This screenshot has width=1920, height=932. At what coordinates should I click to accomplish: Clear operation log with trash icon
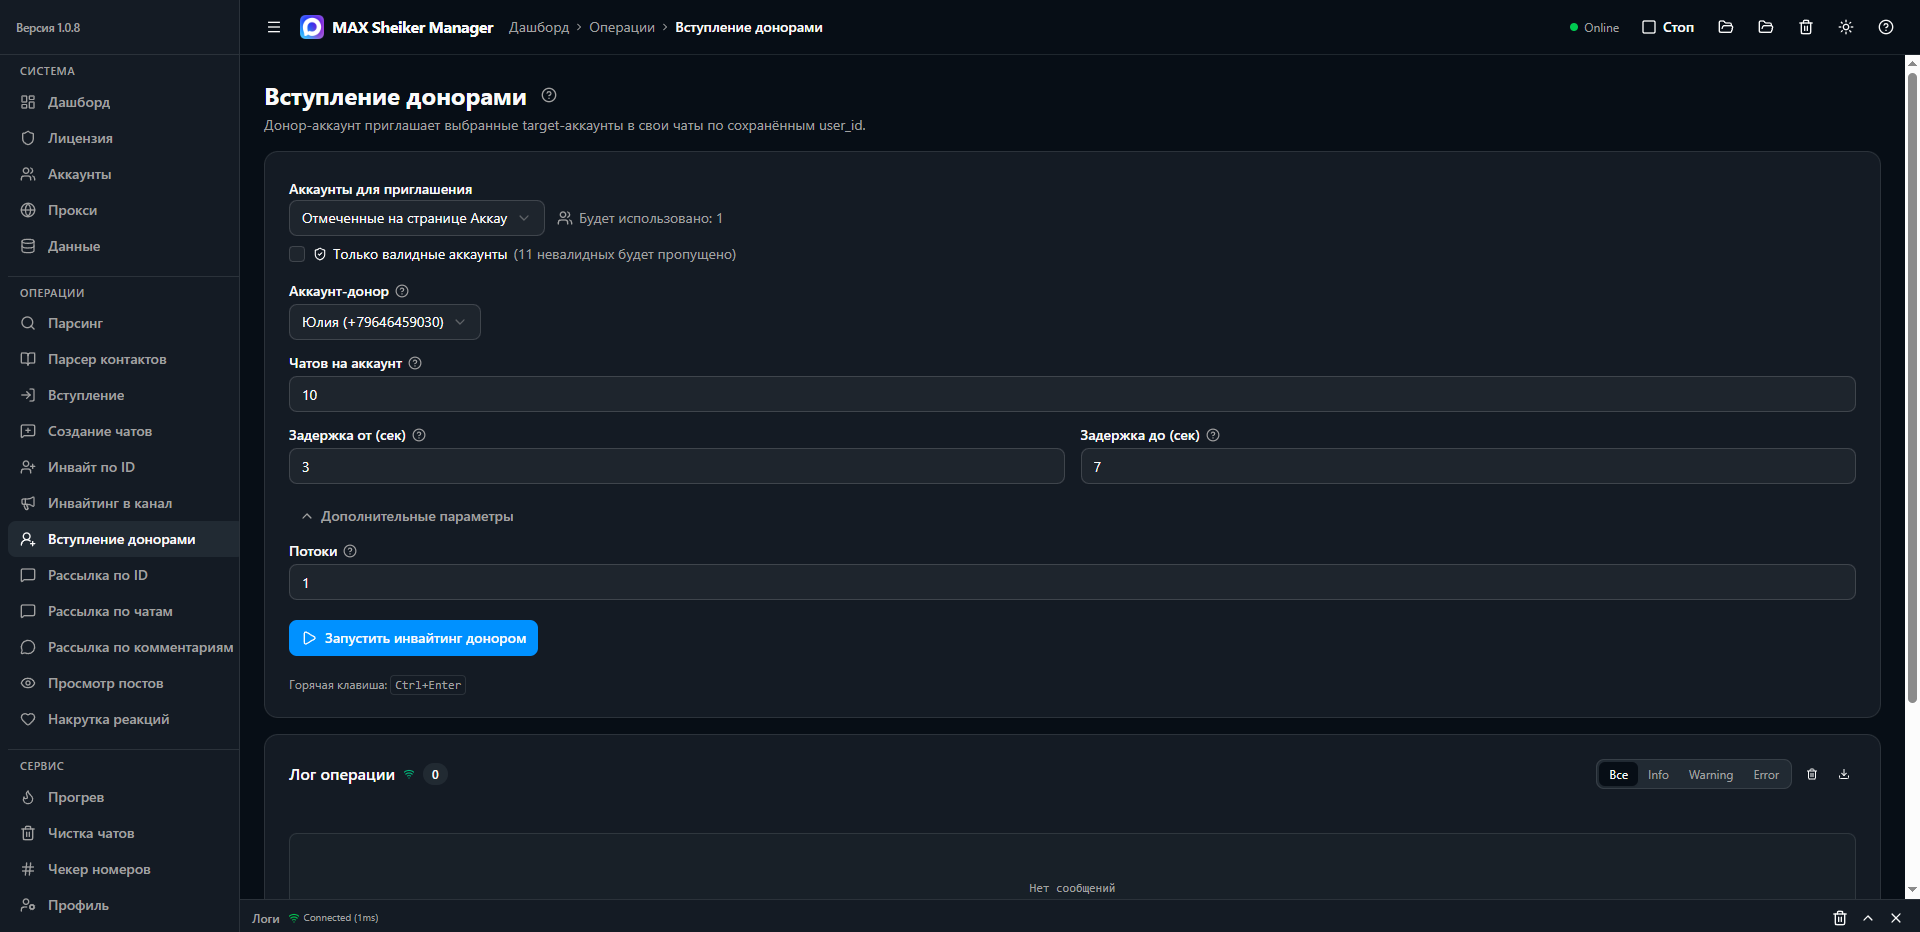point(1812,774)
